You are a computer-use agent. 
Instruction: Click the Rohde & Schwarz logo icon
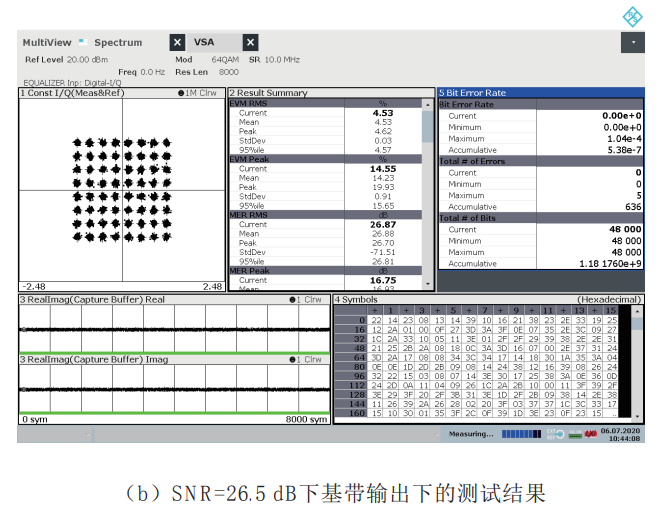click(634, 15)
